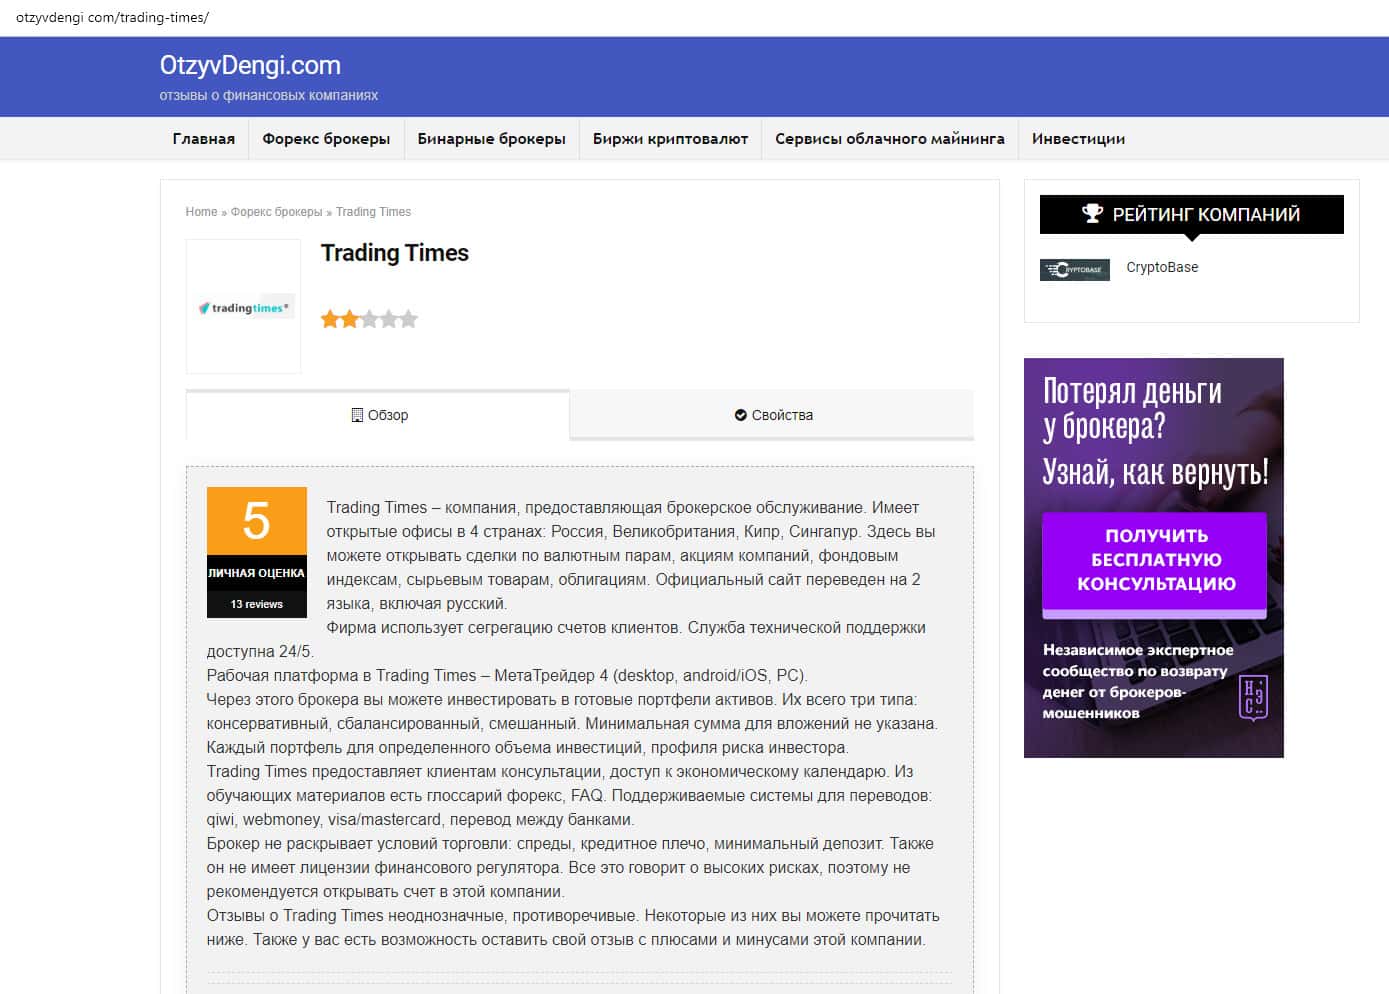This screenshot has width=1389, height=994.
Task: Click the shield emblem in the ad banner
Action: (x=1253, y=697)
